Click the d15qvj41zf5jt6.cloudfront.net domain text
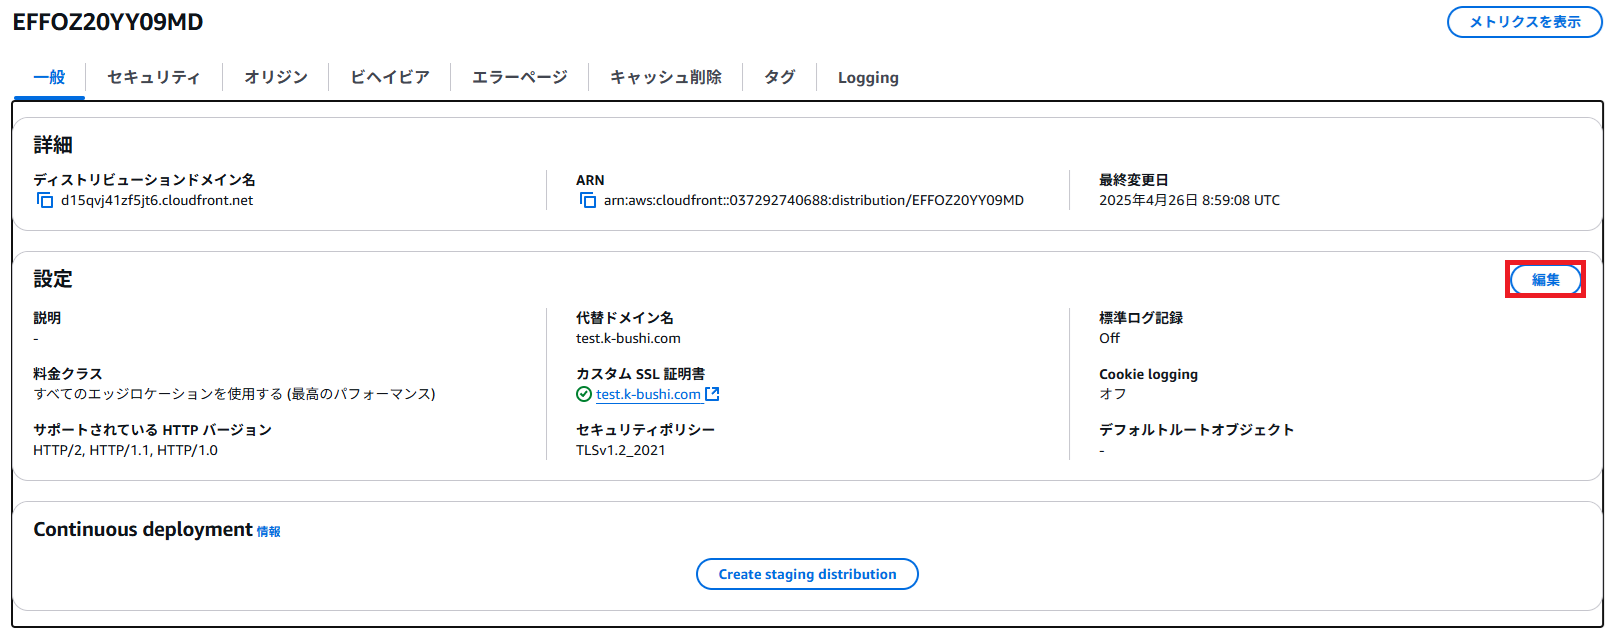 tap(157, 200)
